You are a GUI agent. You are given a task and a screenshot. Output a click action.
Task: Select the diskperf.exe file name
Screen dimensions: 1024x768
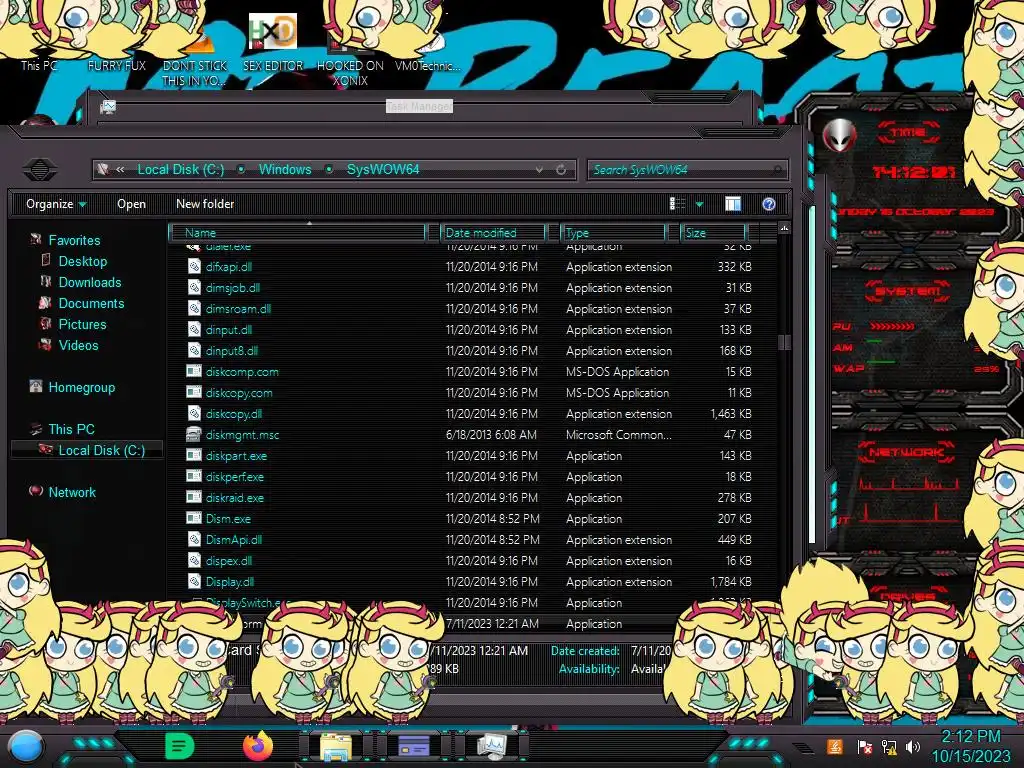(234, 477)
